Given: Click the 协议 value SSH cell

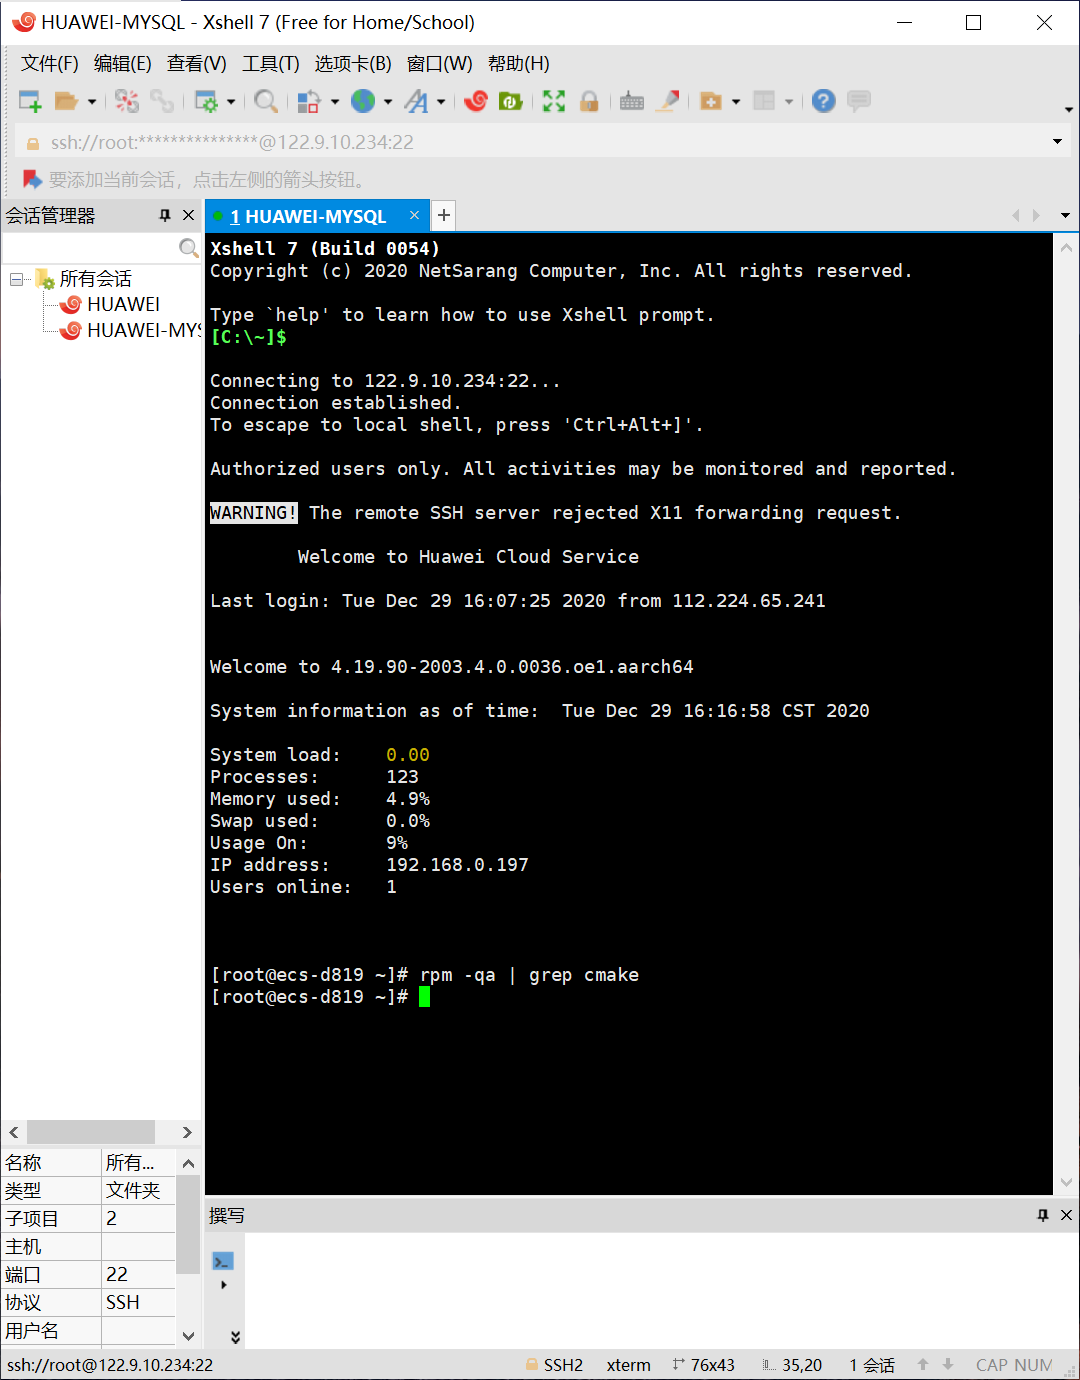Looking at the screenshot, I should pyautogui.click(x=139, y=1302).
